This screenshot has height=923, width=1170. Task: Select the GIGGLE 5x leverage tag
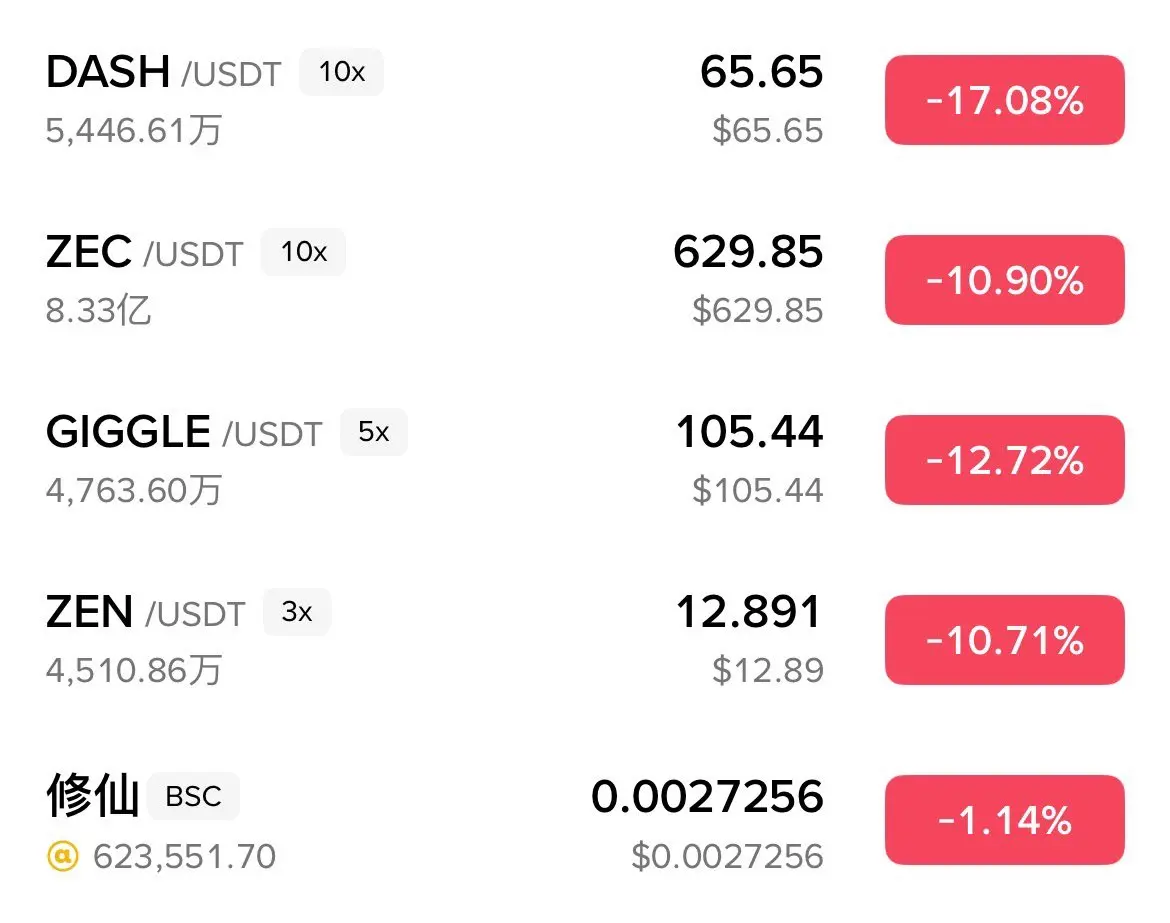pos(374,432)
